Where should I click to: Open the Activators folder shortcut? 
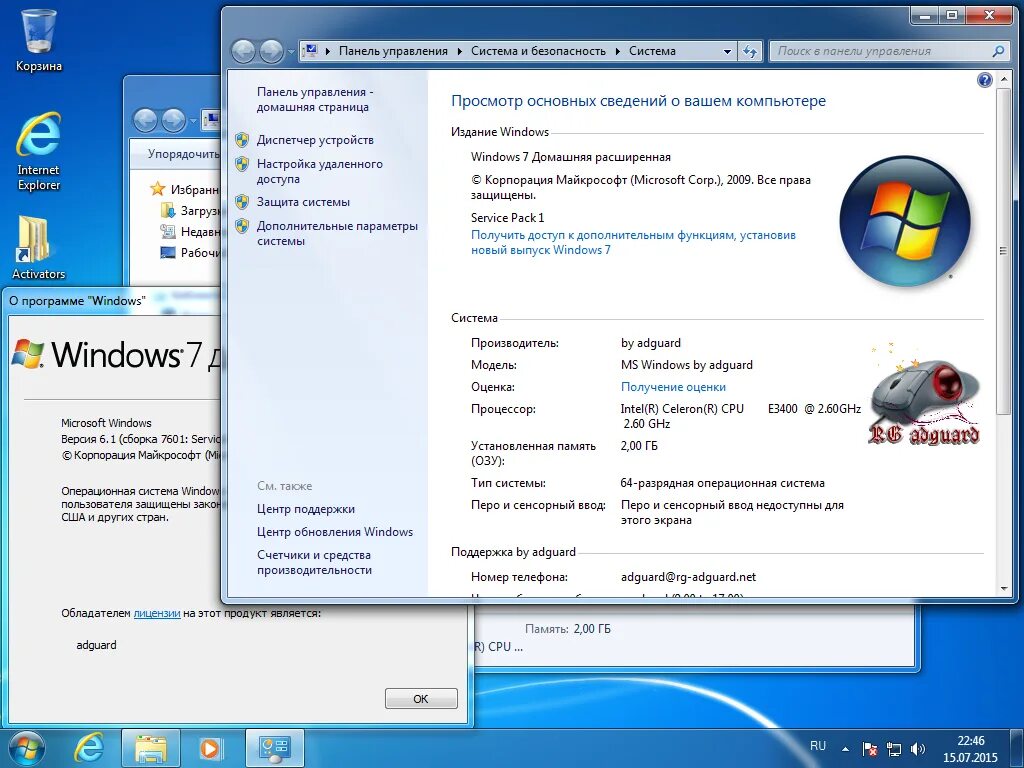(39, 248)
